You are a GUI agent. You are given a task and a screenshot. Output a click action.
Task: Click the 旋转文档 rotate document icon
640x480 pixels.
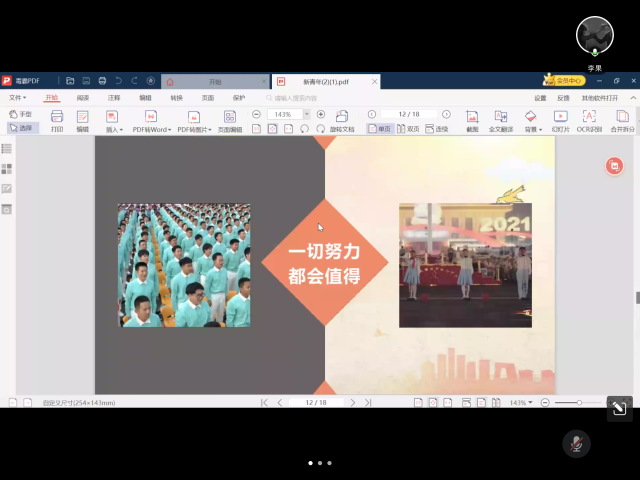[342, 120]
